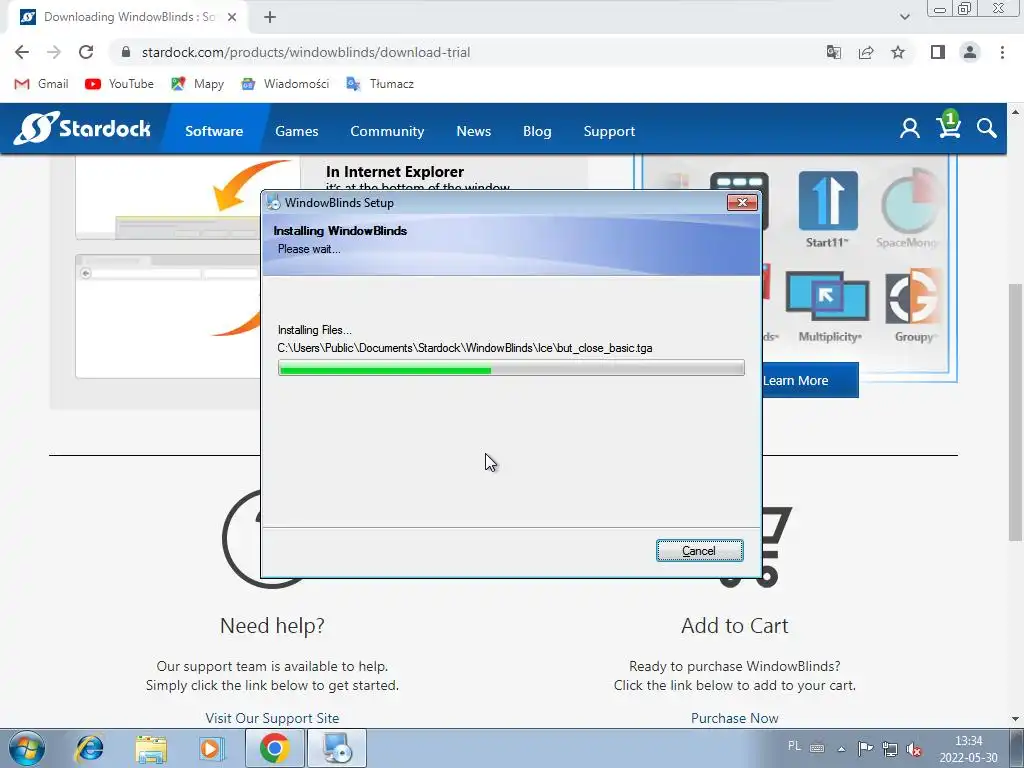Follow the Purchase Now link
Screen dimensions: 1024x768
click(735, 718)
